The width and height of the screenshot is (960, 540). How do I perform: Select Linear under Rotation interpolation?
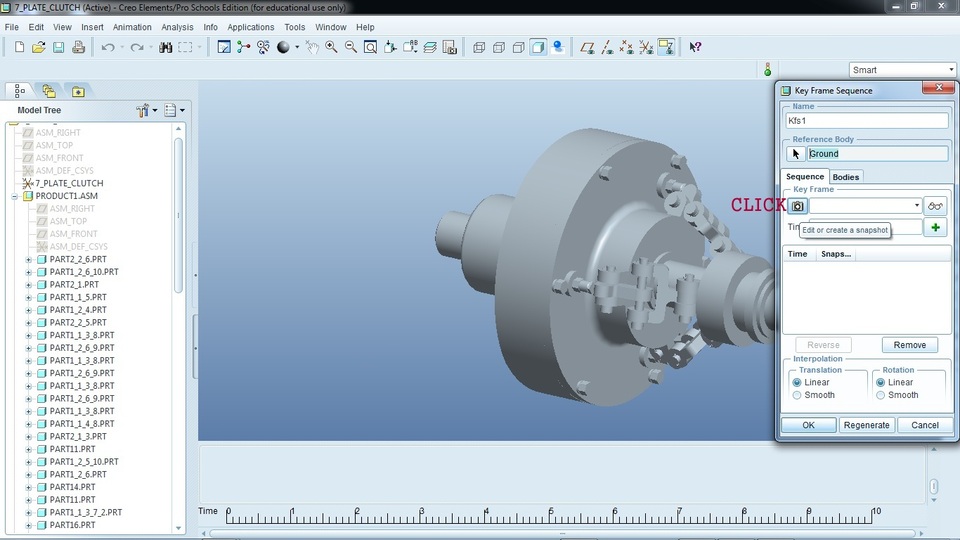click(881, 382)
